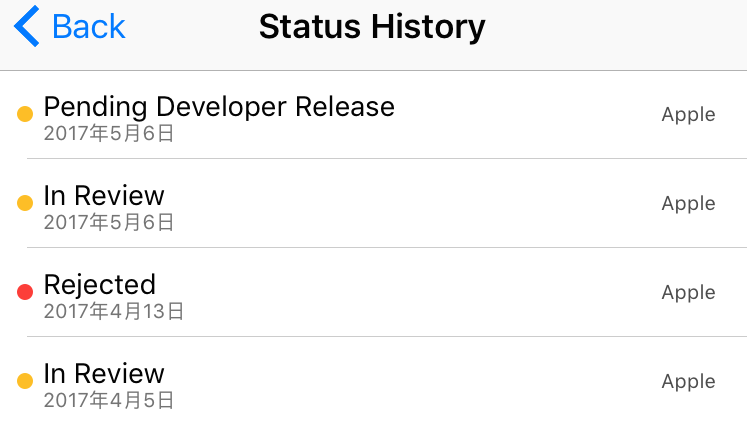Click the red dot beside Rejected
747x423 pixels.
click(x=25, y=292)
